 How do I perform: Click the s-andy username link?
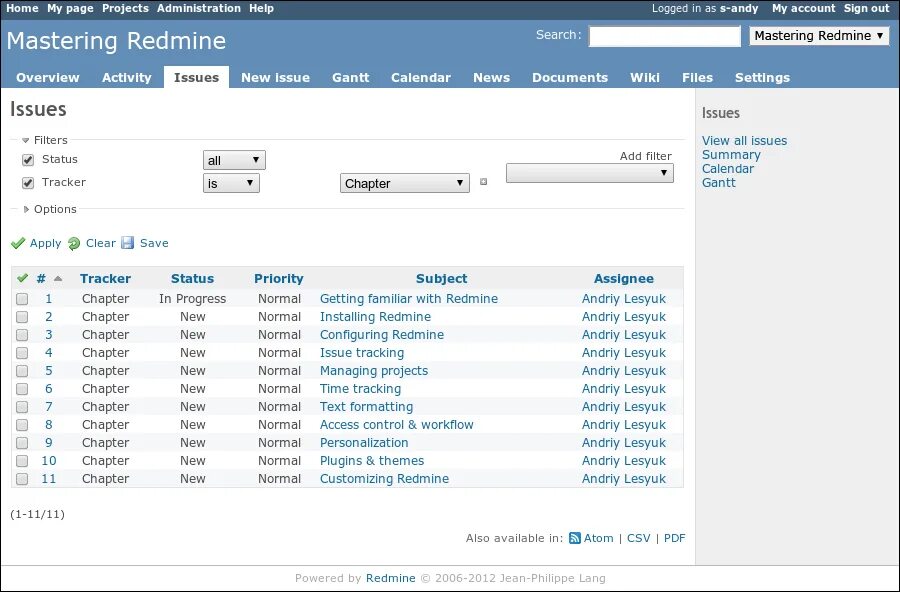(x=739, y=9)
